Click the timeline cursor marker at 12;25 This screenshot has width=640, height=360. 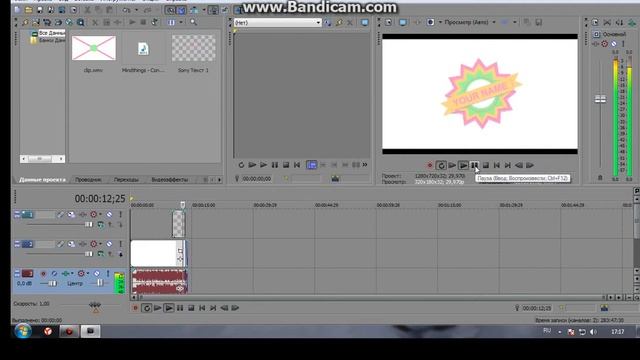(x=182, y=204)
